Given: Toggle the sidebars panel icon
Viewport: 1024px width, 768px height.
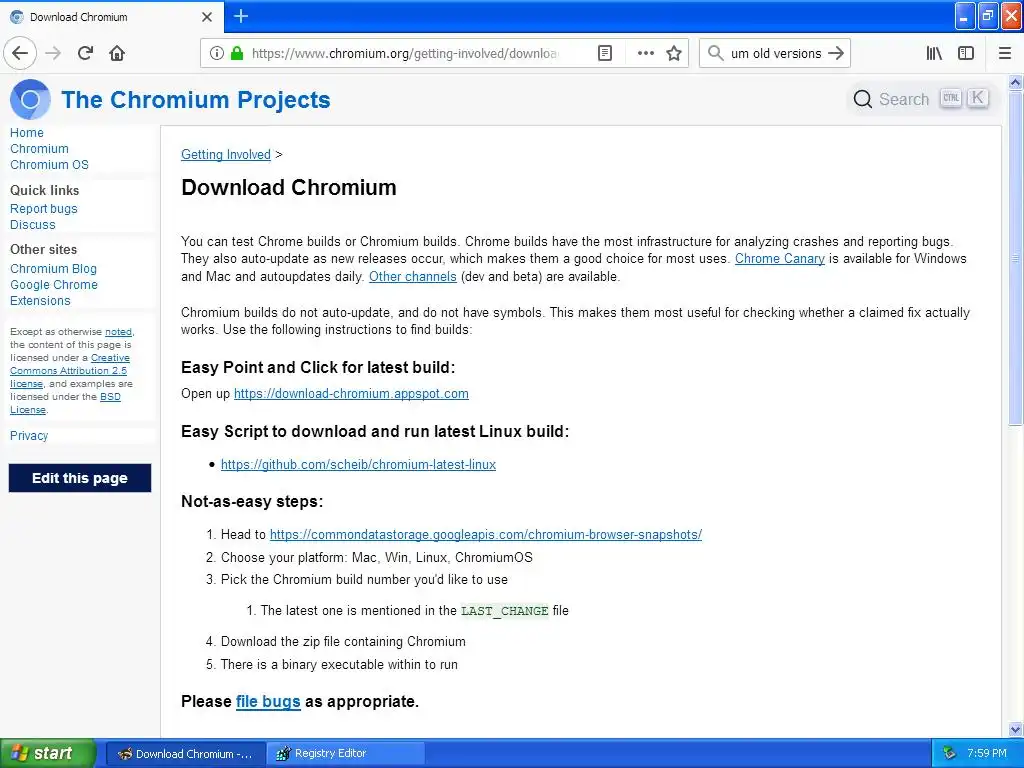Looking at the screenshot, I should [x=966, y=53].
